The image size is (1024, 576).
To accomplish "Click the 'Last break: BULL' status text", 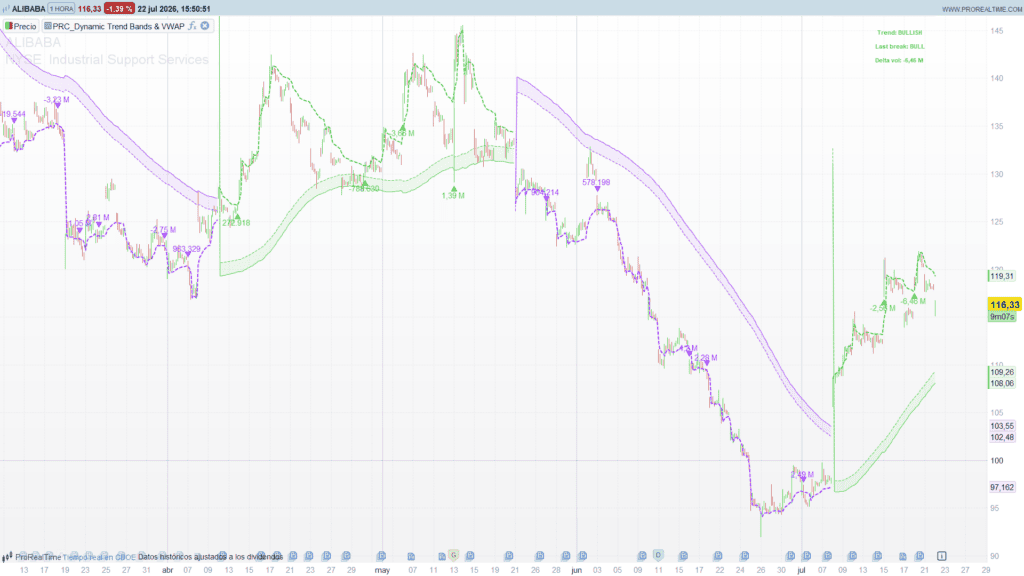I will (899, 46).
